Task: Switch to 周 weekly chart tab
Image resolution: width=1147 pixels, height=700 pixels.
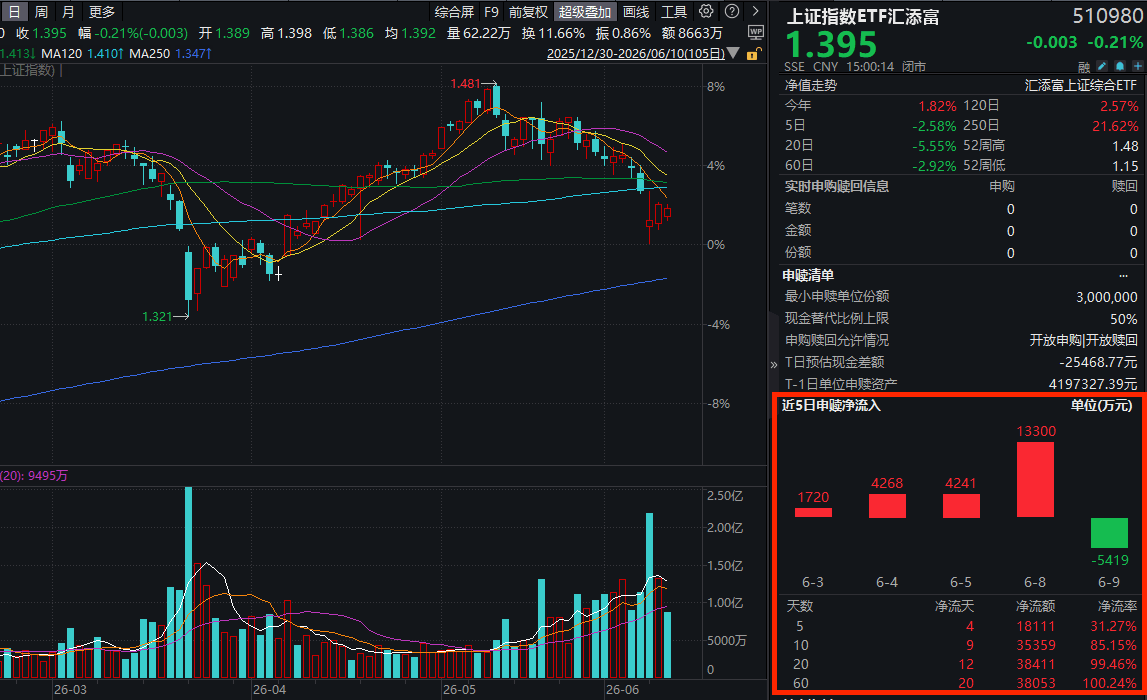Action: coord(41,12)
